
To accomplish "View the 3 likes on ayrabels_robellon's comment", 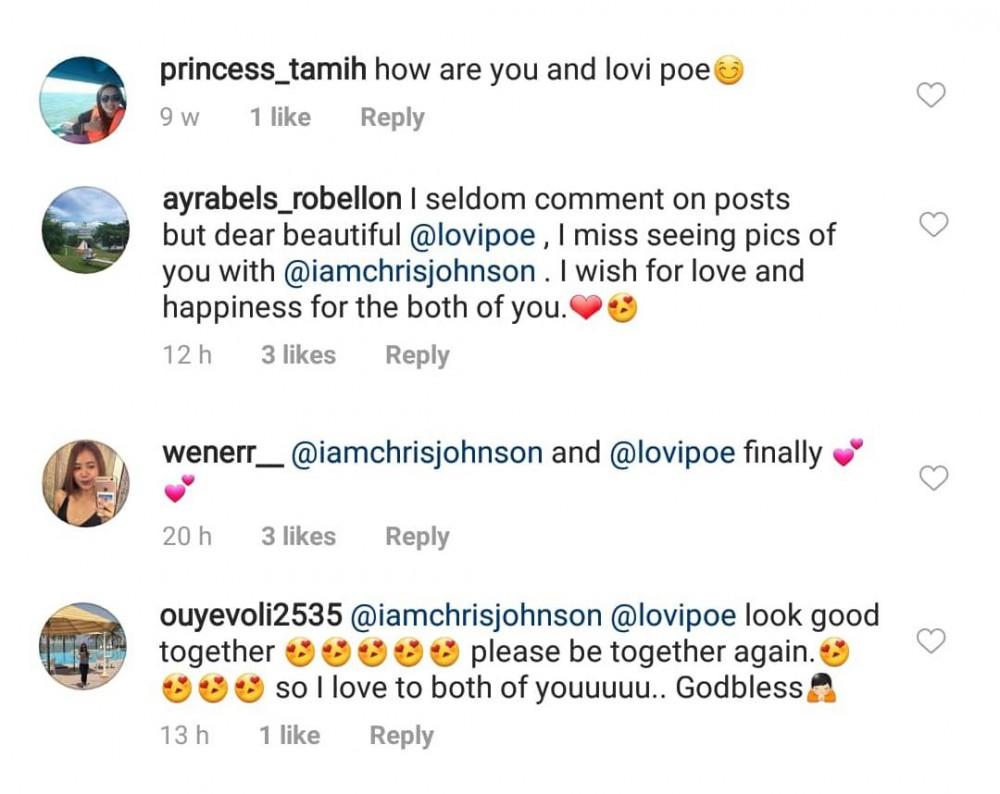I will tap(298, 355).
